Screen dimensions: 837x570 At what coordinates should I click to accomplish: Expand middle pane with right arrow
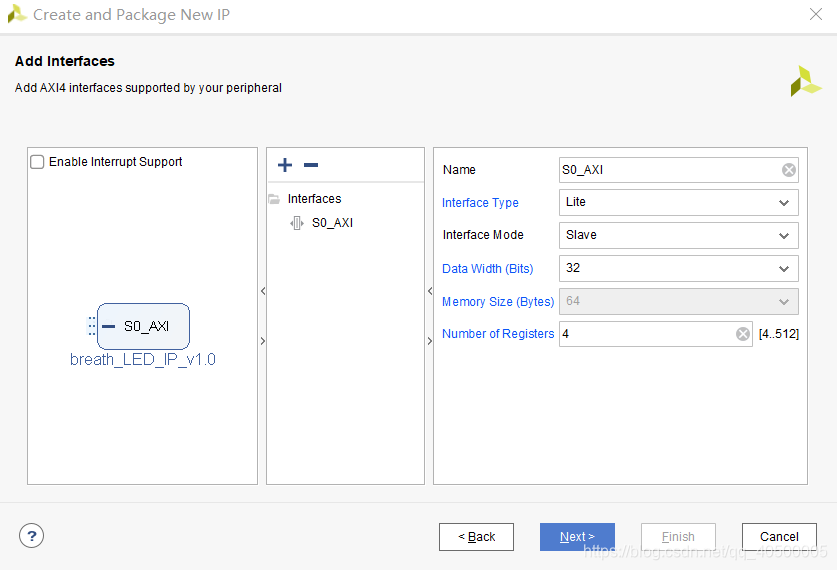click(x=430, y=341)
